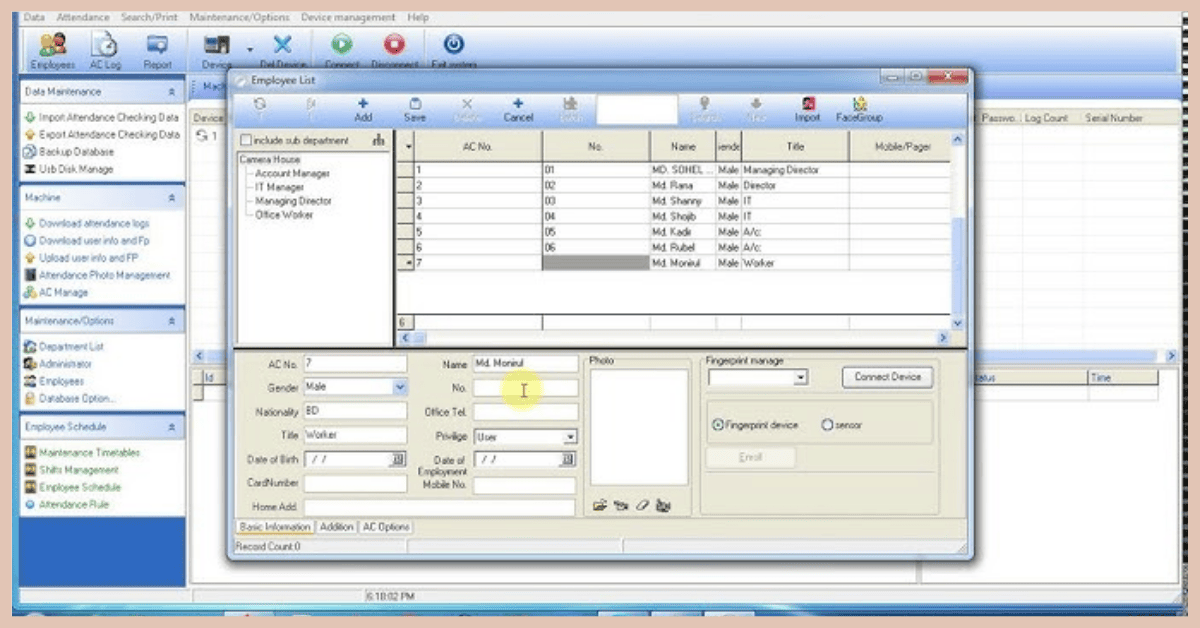This screenshot has height=628, width=1200.
Task: Select the sensor radio button
Action: coord(827,425)
